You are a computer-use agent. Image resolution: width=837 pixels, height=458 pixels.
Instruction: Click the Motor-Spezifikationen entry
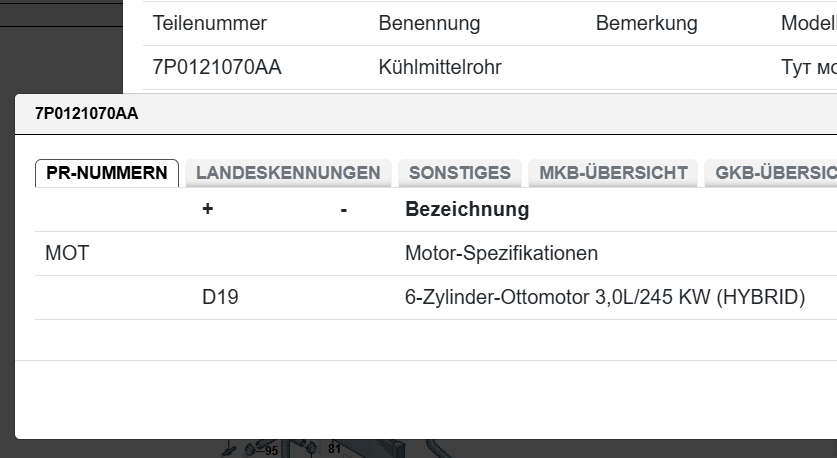501,254
